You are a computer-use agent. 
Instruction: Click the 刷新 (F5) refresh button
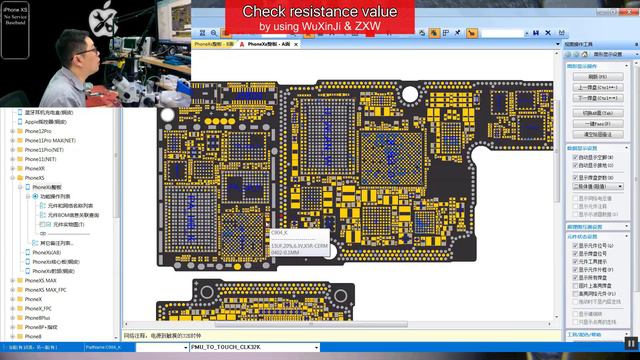pyautogui.click(x=598, y=76)
